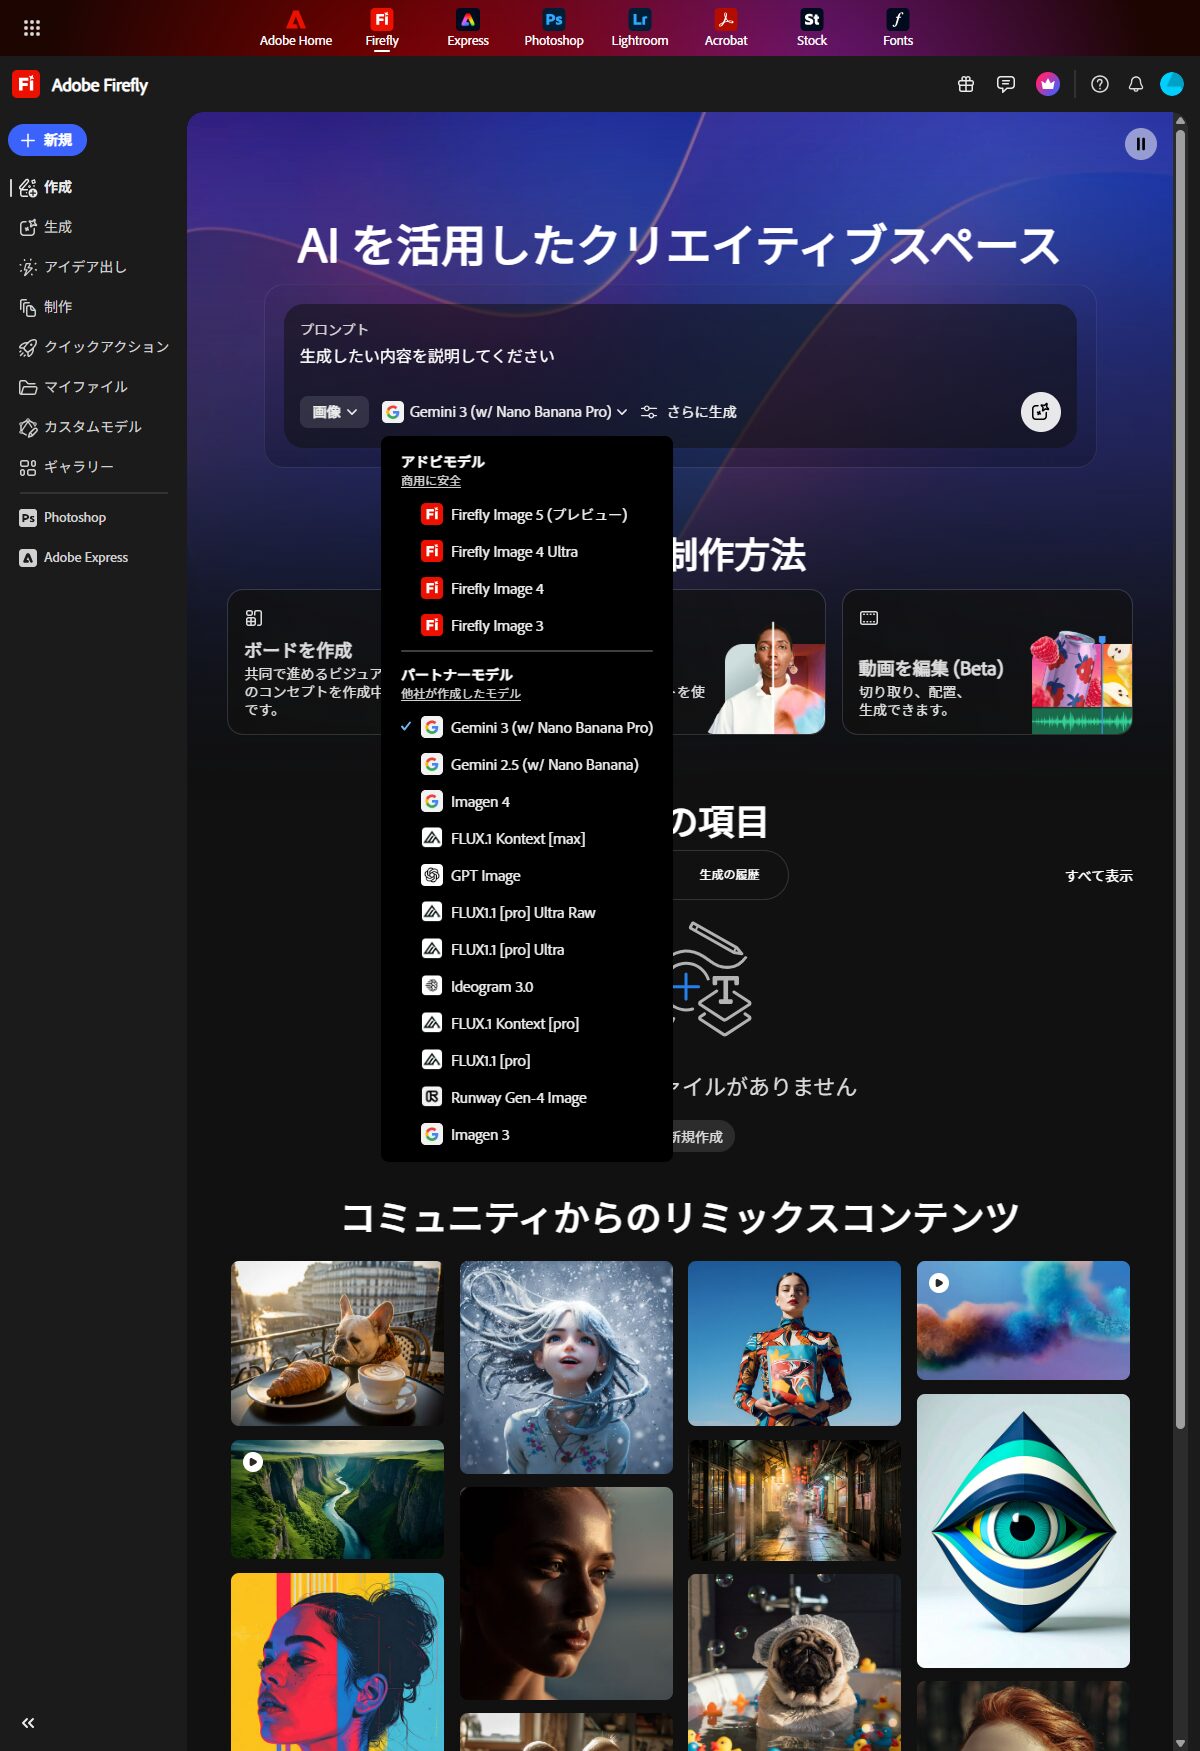The width and height of the screenshot is (1200, 1751).
Task: Open notifications bell
Action: click(x=1136, y=84)
